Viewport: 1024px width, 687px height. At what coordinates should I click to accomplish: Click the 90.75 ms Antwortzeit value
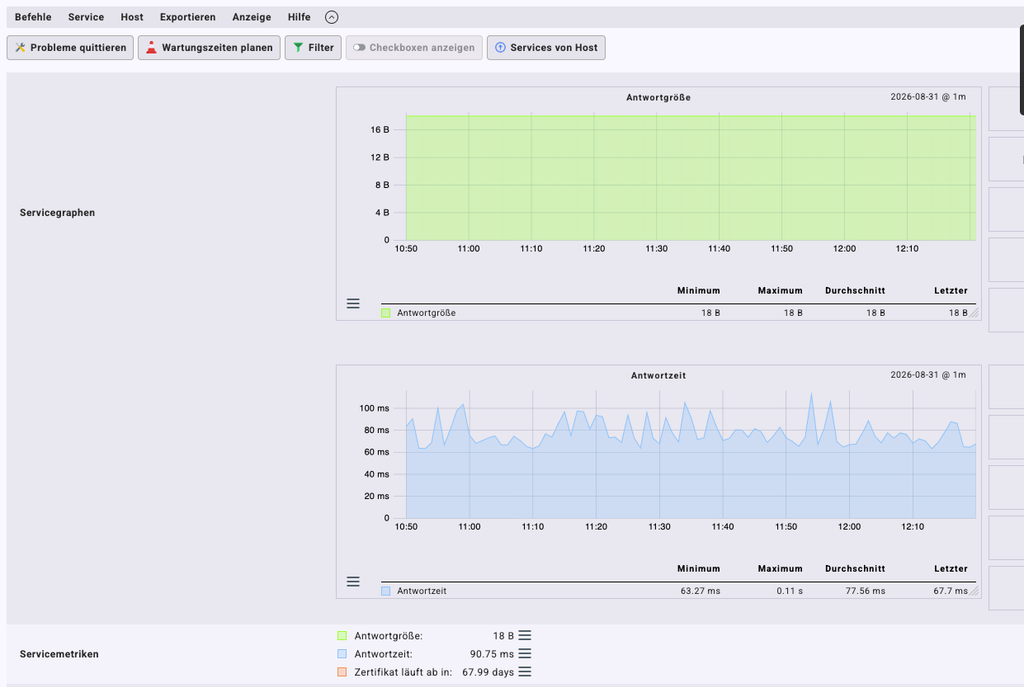pos(492,654)
